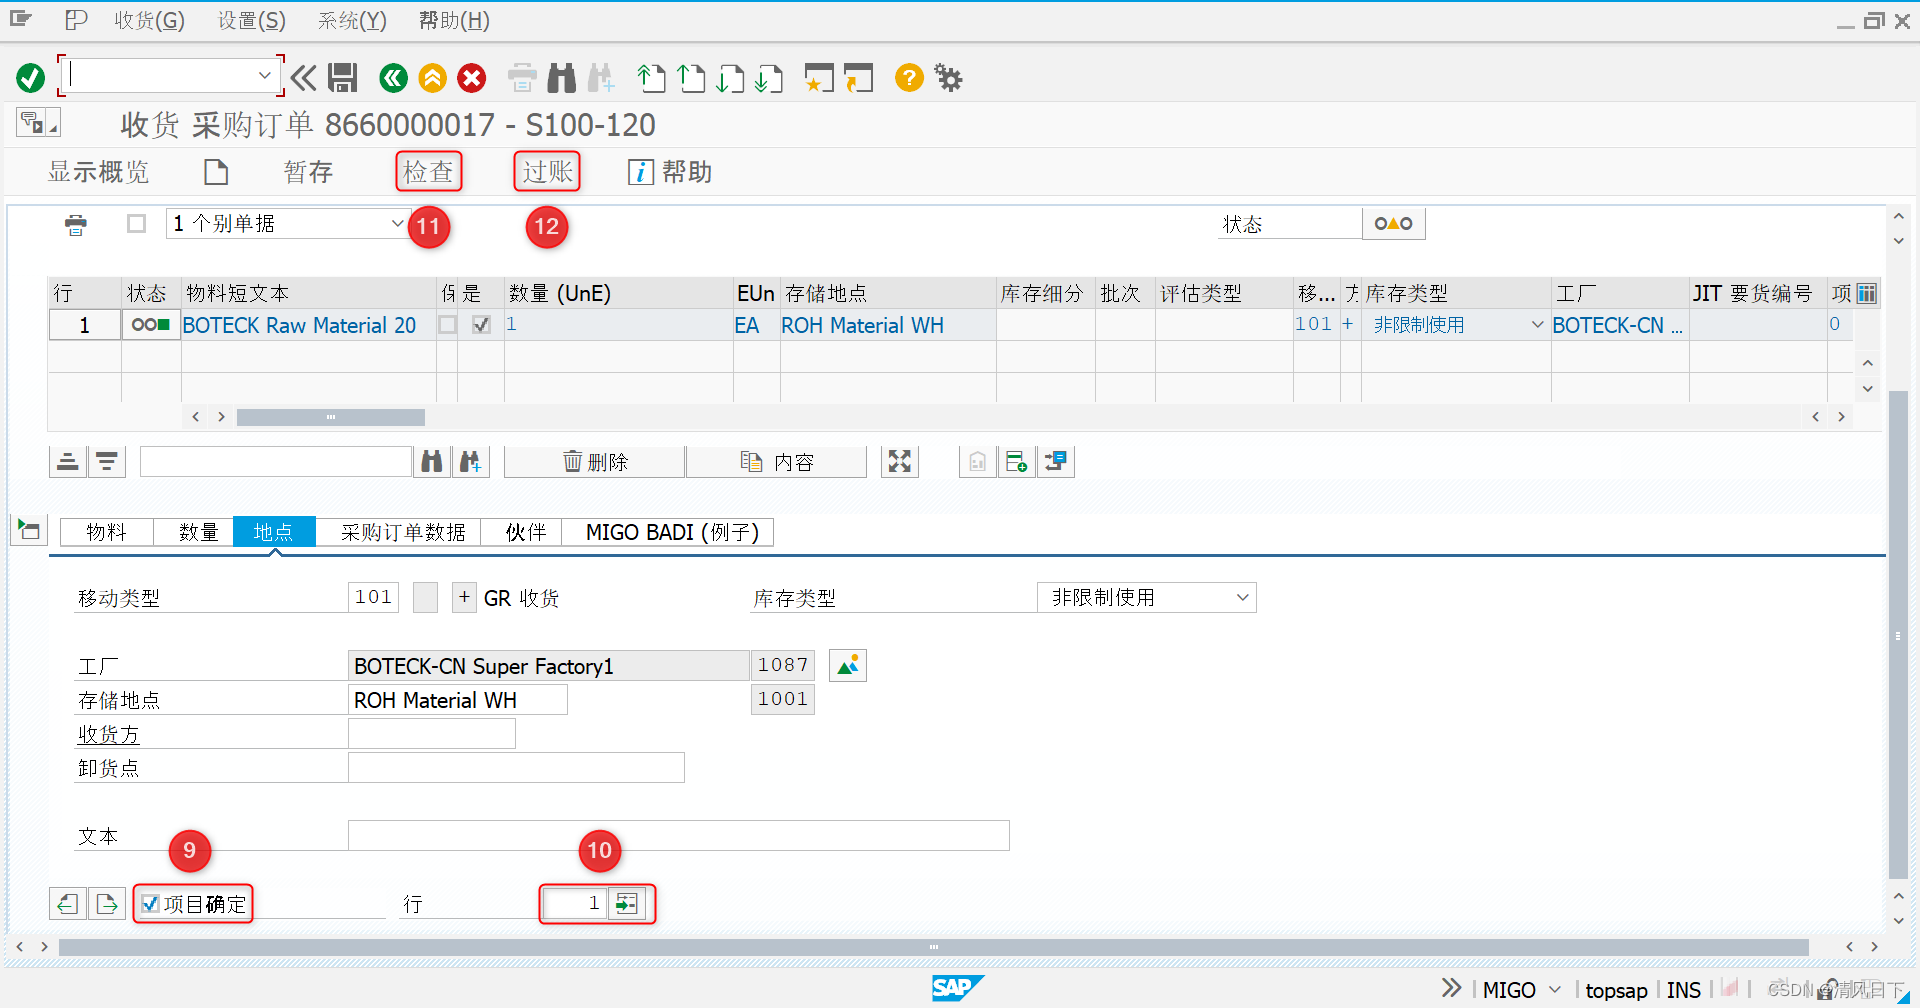Click the 帮助 info button

click(x=669, y=172)
